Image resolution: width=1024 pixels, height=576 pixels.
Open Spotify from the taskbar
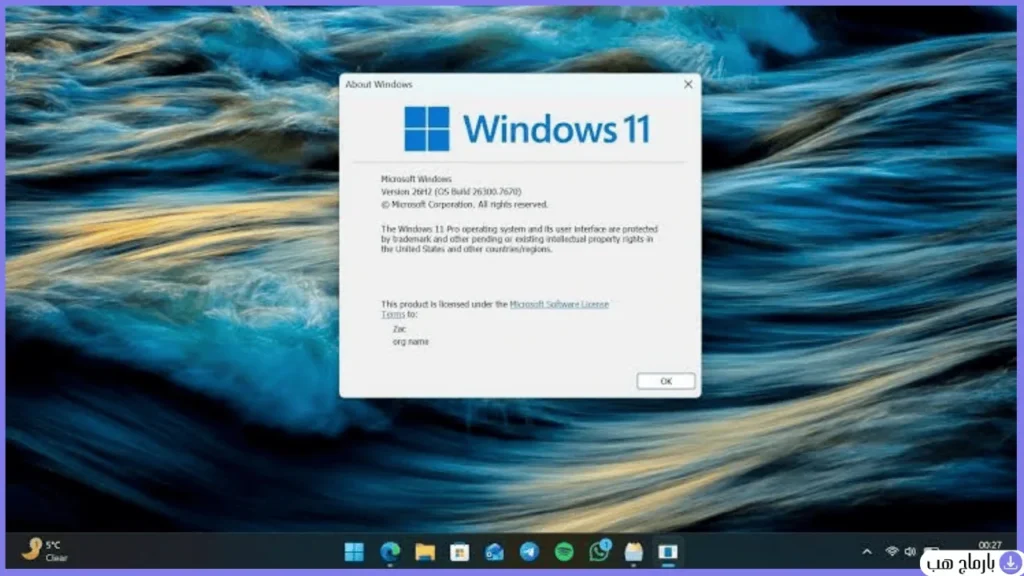564,552
